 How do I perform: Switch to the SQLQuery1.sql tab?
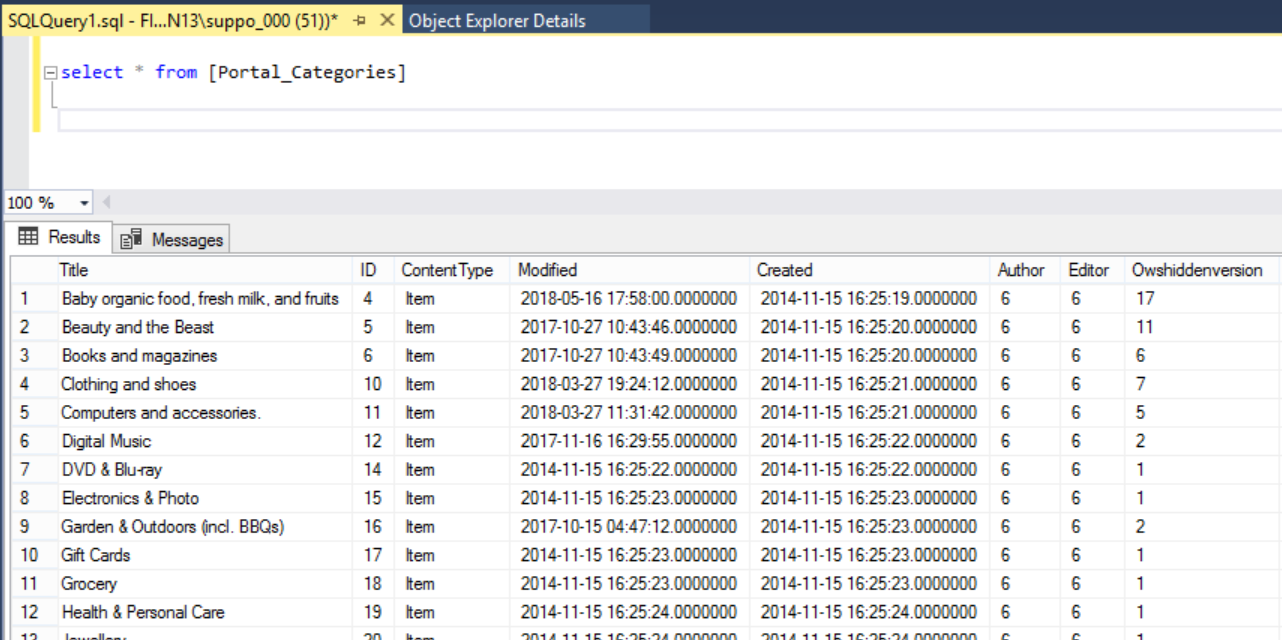[172, 20]
